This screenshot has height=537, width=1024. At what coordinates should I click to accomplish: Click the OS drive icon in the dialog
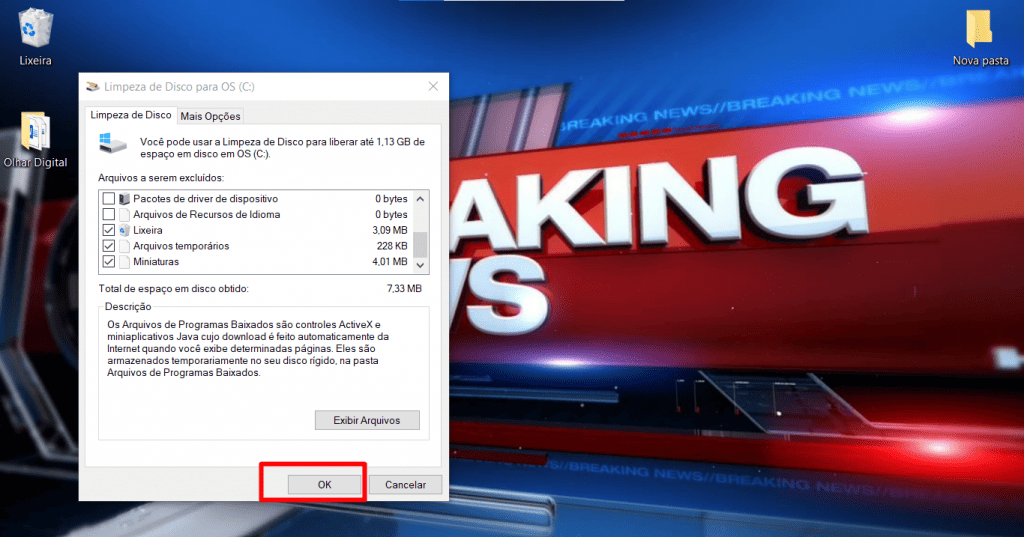pyautogui.click(x=112, y=143)
